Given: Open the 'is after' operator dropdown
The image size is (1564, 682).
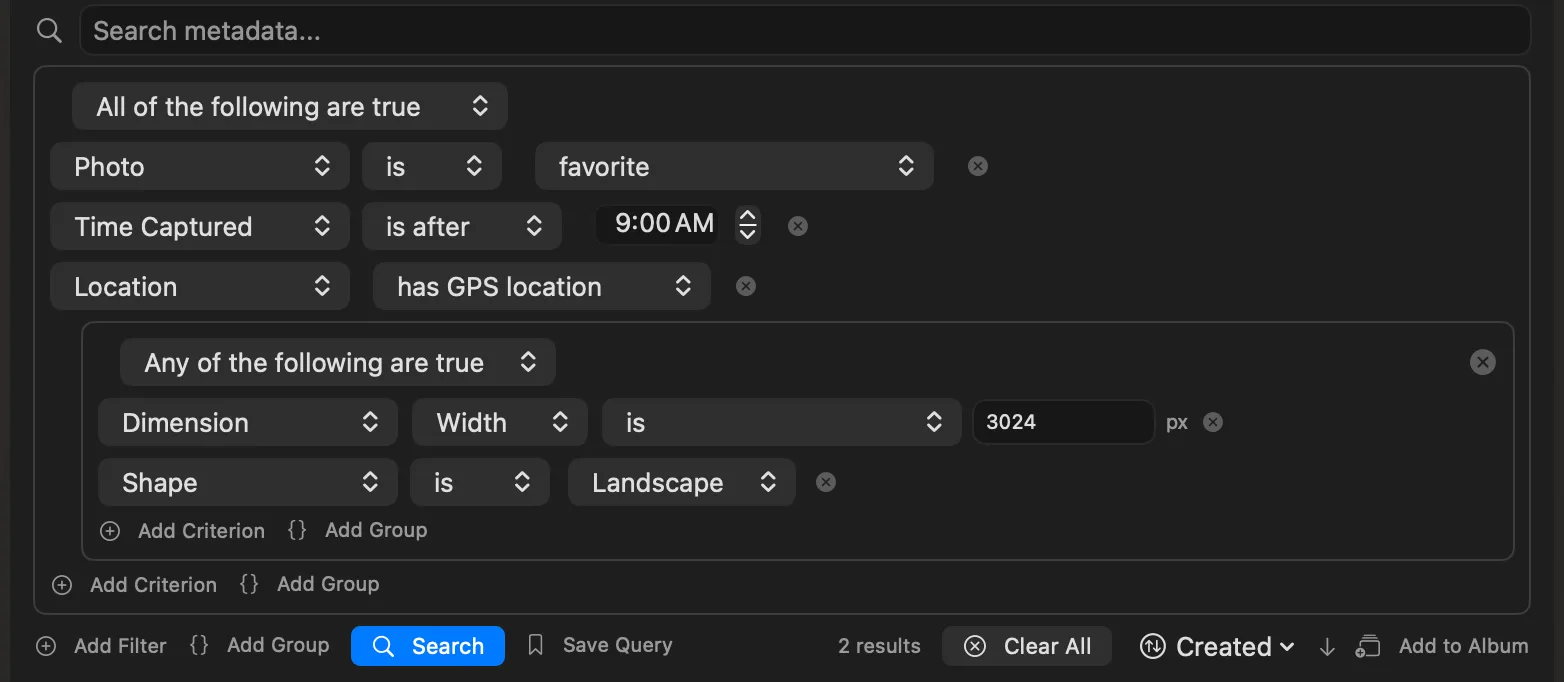Looking at the screenshot, I should tap(462, 226).
